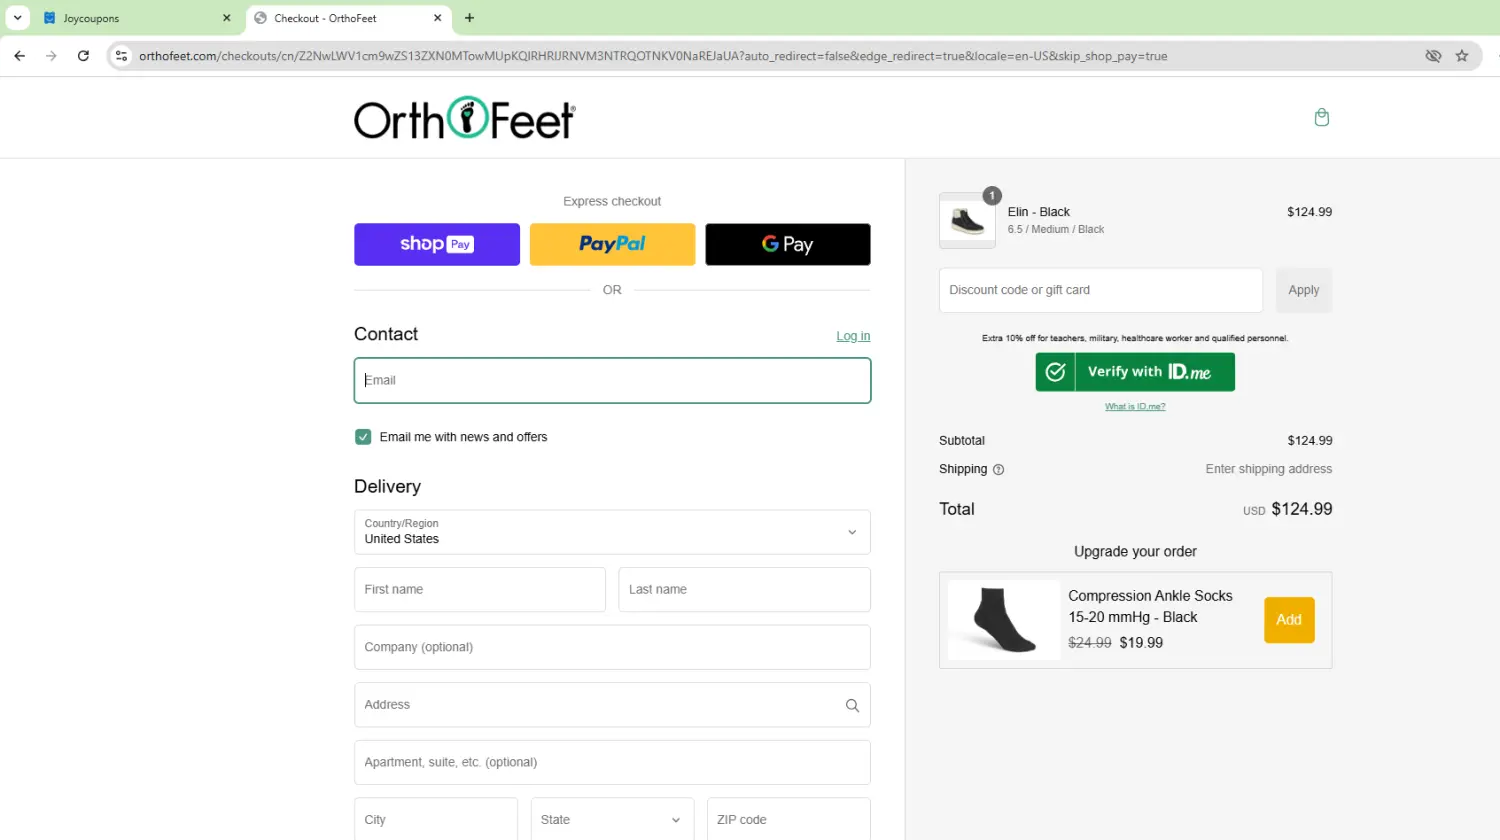Uncheck Email me with news and offers

pos(363,437)
